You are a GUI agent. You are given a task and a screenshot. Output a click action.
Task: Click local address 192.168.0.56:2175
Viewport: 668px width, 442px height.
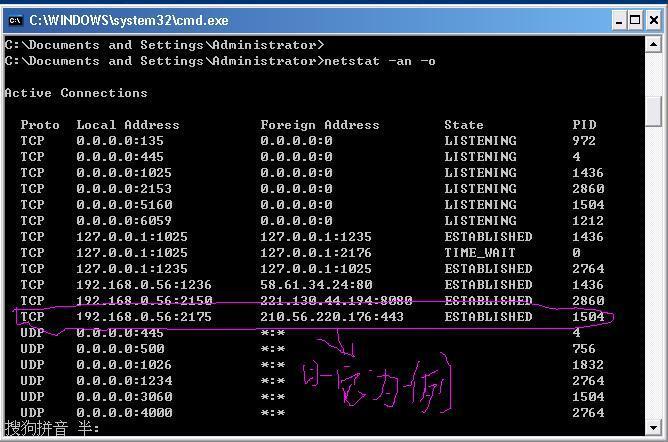144,317
